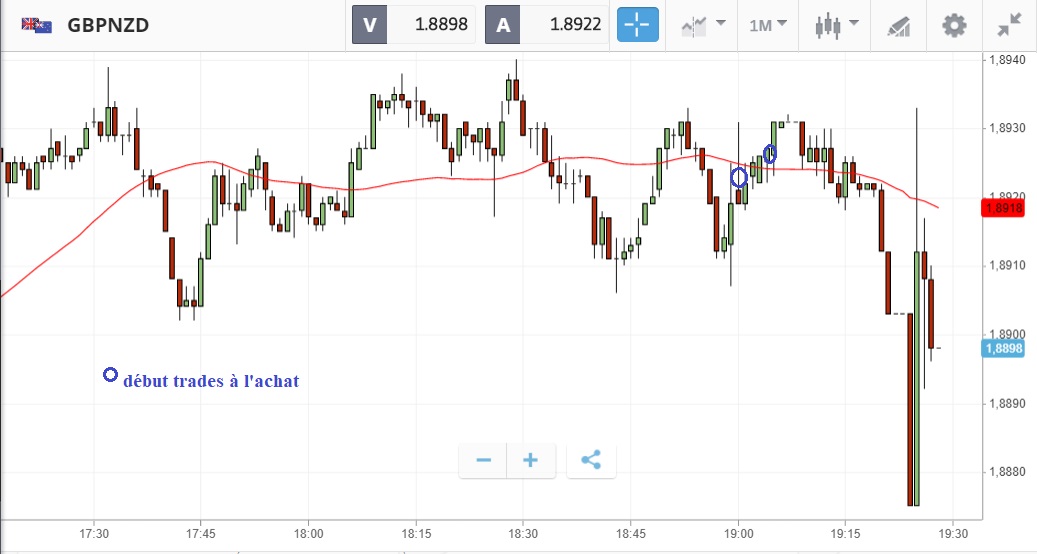Screen dimensions: 1037x554
Task: Click the GBPNZD flag icon
Action: [x=37, y=25]
